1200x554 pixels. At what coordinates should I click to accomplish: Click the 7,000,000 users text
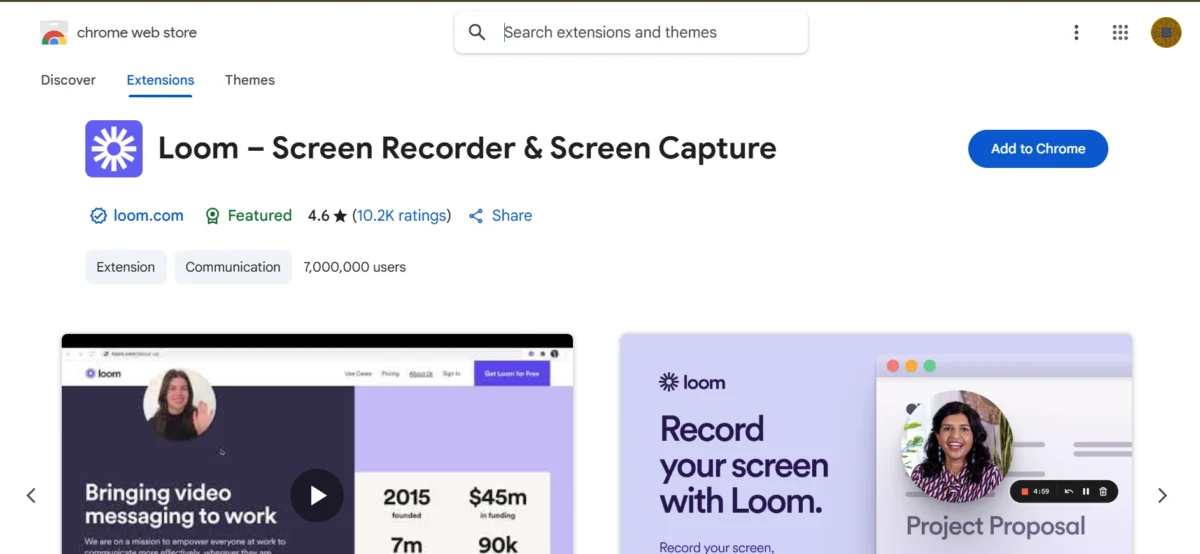355,267
